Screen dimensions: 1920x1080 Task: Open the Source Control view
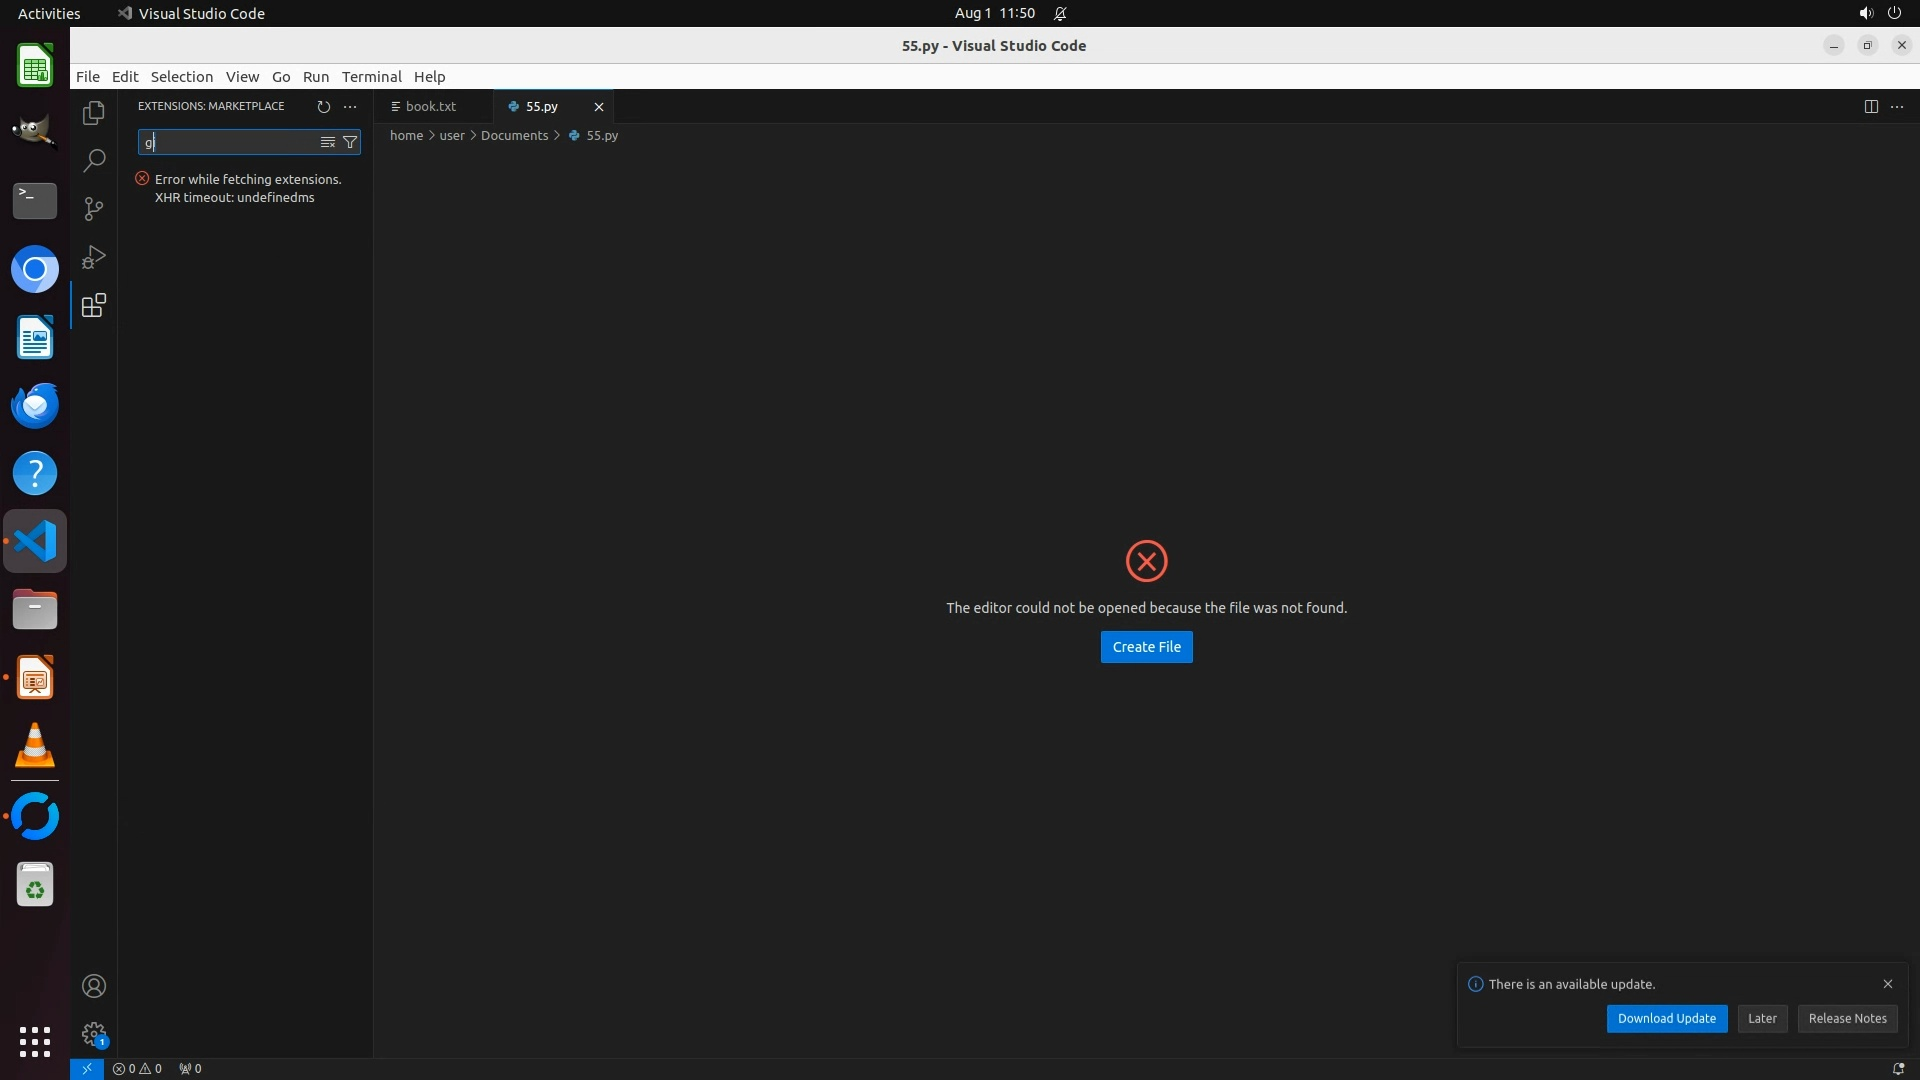pos(94,208)
